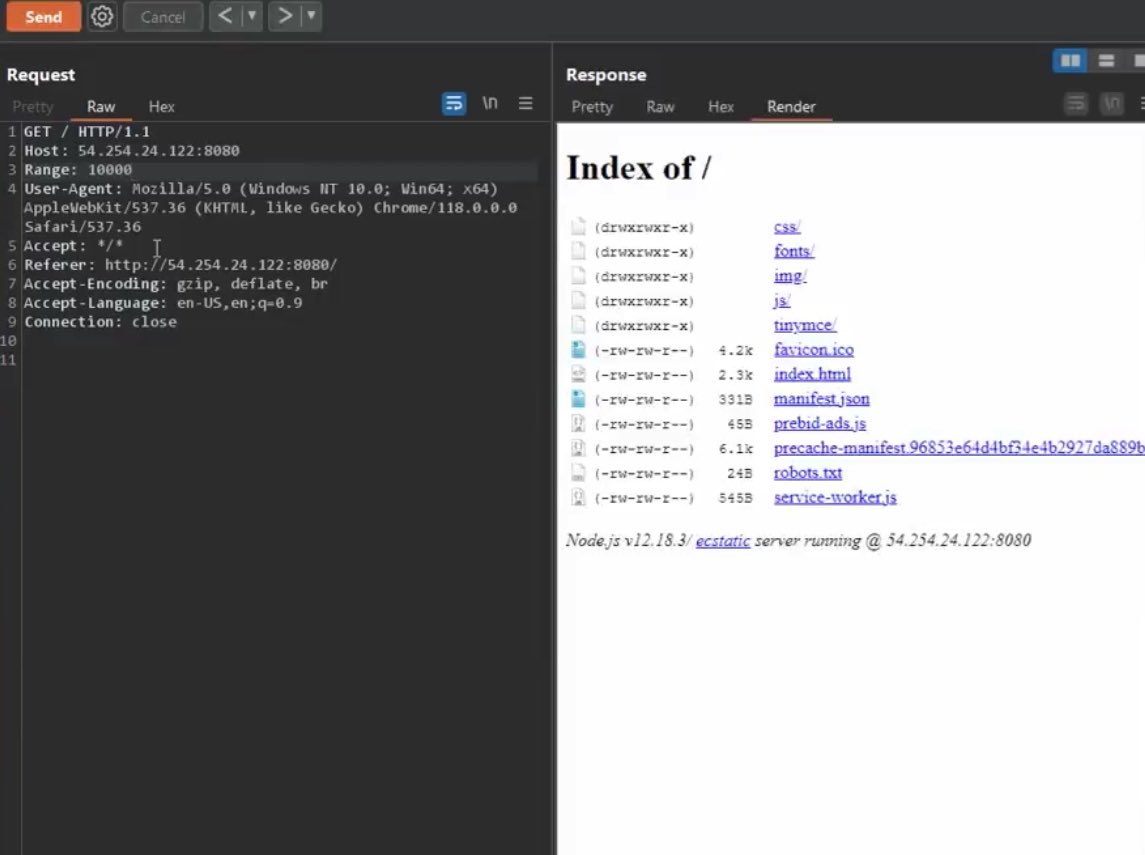Click the folder icon beside img/
Image resolution: width=1145 pixels, height=855 pixels.
coord(578,276)
